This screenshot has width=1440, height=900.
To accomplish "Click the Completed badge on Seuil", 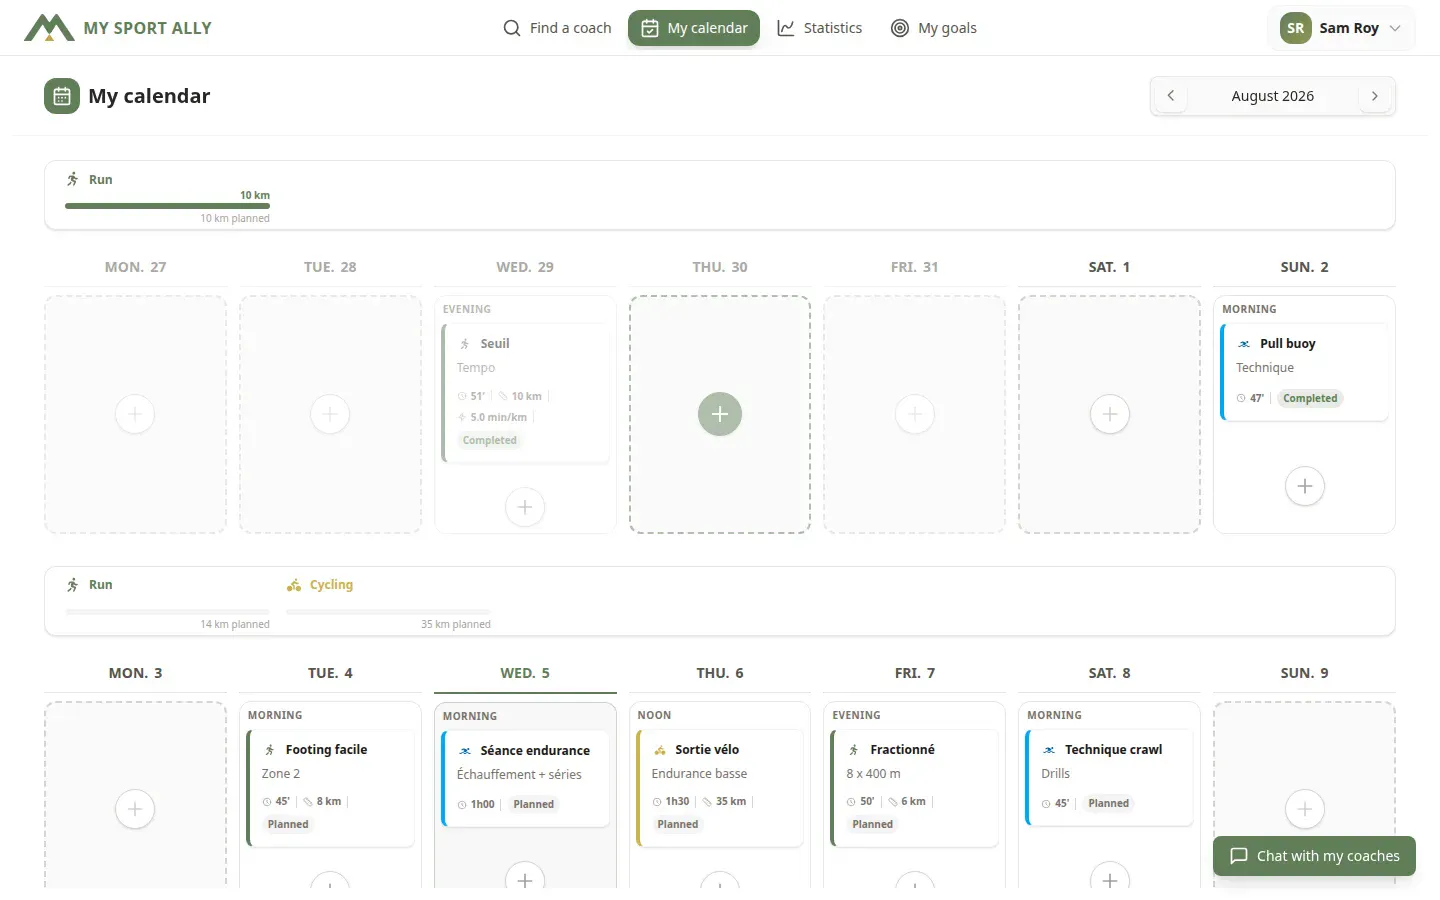I will point(490,440).
